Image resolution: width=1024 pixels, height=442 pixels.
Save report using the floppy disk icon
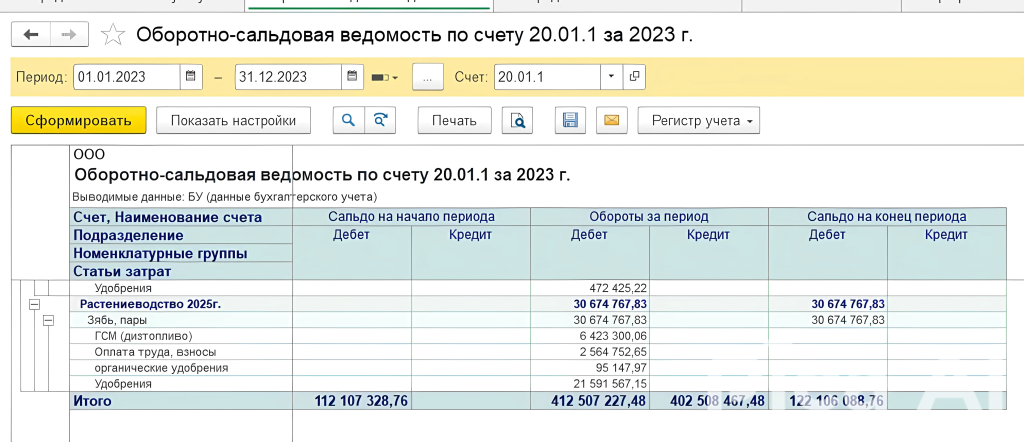coord(570,121)
